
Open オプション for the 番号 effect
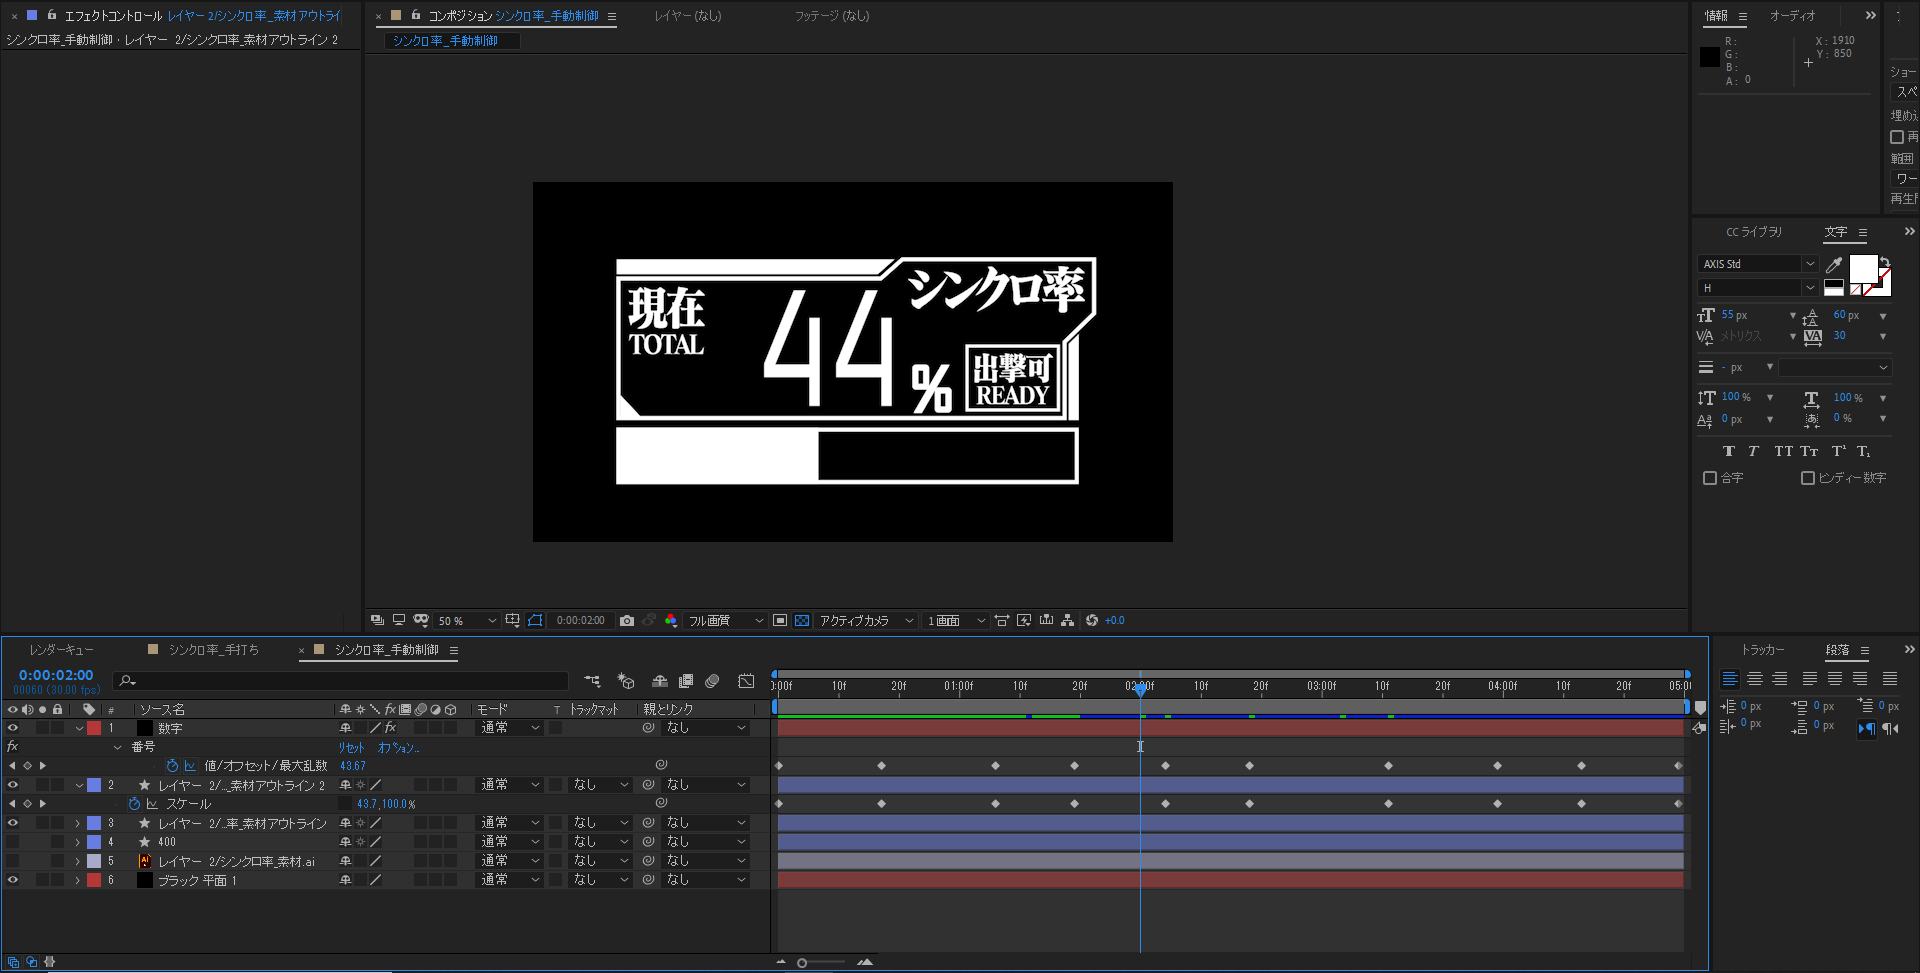coord(397,747)
